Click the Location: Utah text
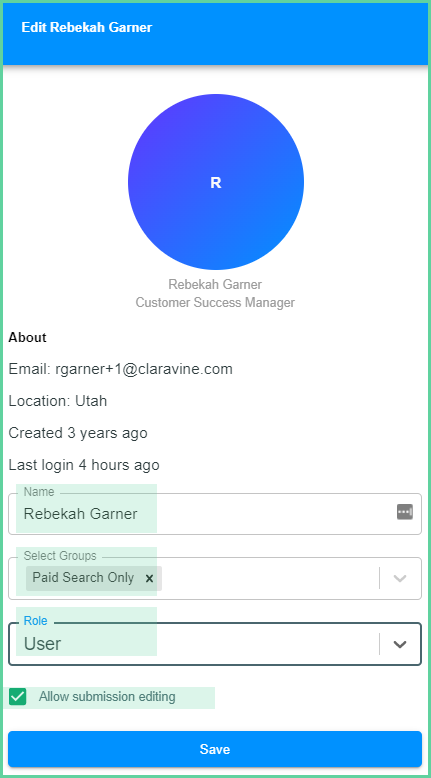The image size is (431, 778). pyautogui.click(x=58, y=401)
